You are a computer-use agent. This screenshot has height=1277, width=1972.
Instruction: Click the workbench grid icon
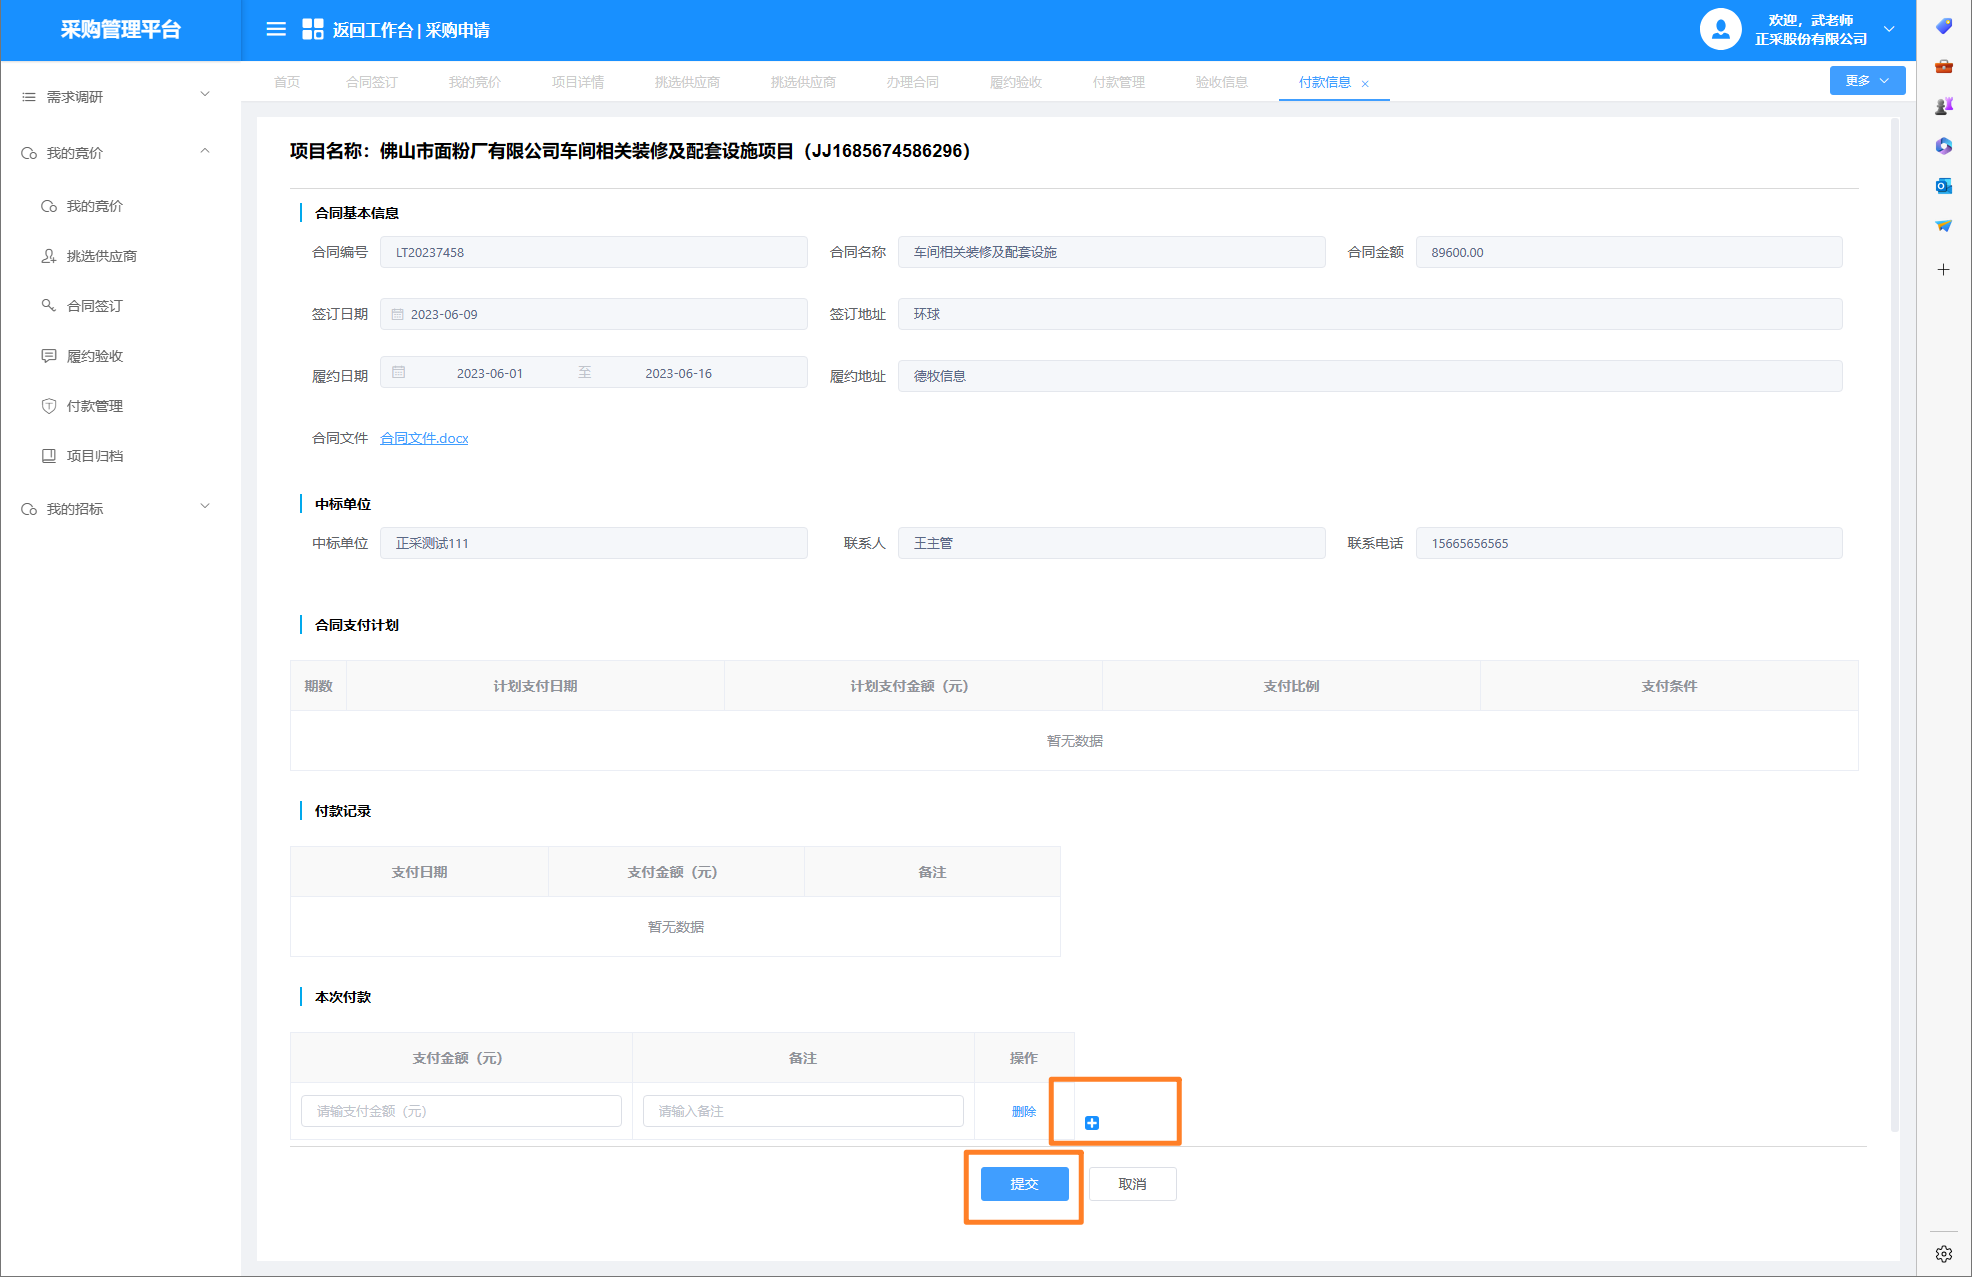(312, 29)
